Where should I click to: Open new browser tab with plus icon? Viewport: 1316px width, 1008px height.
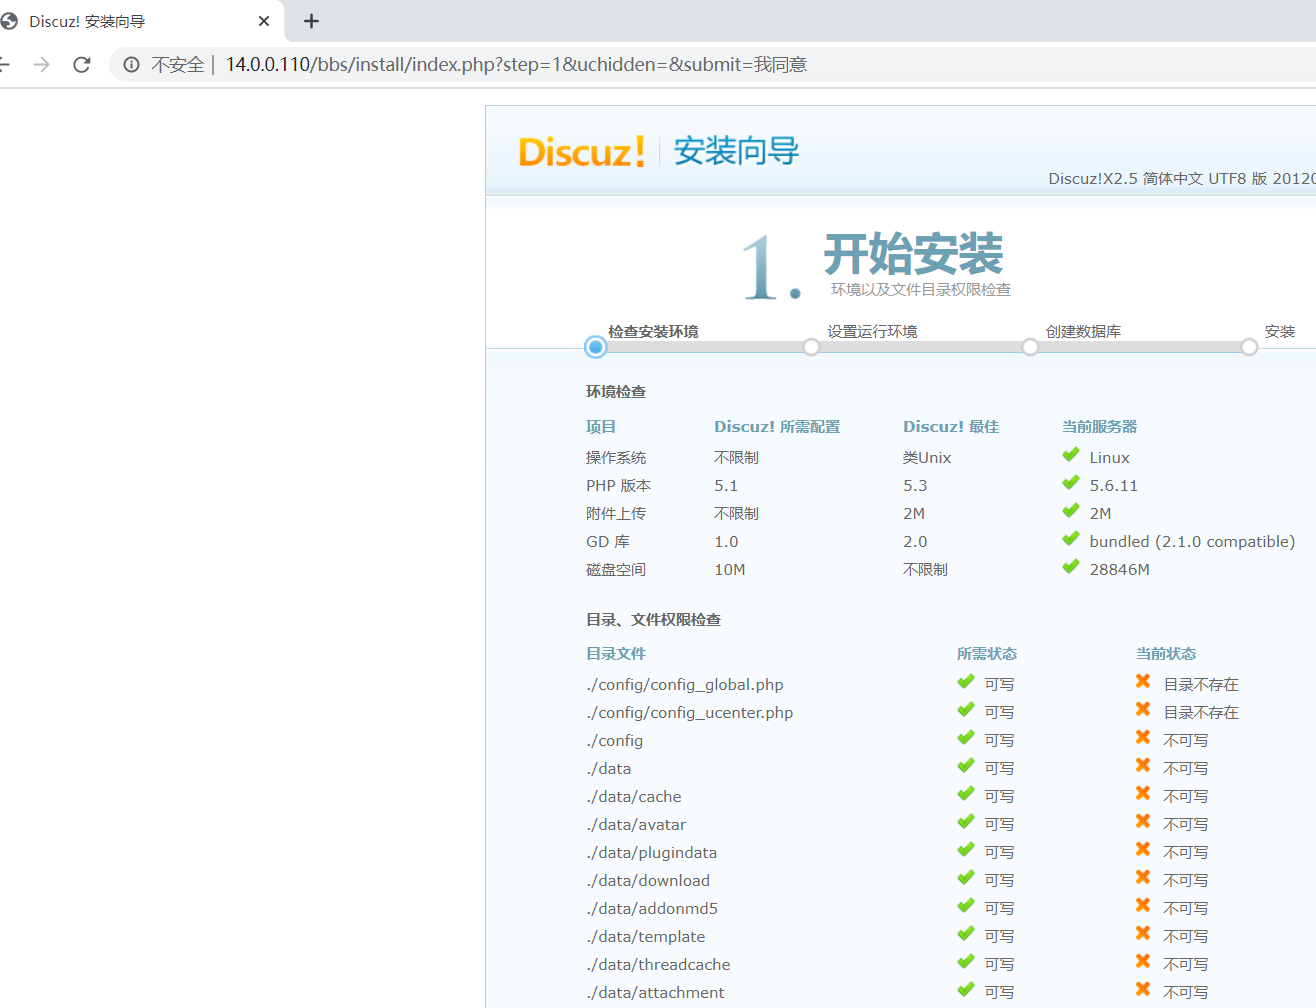tap(311, 21)
